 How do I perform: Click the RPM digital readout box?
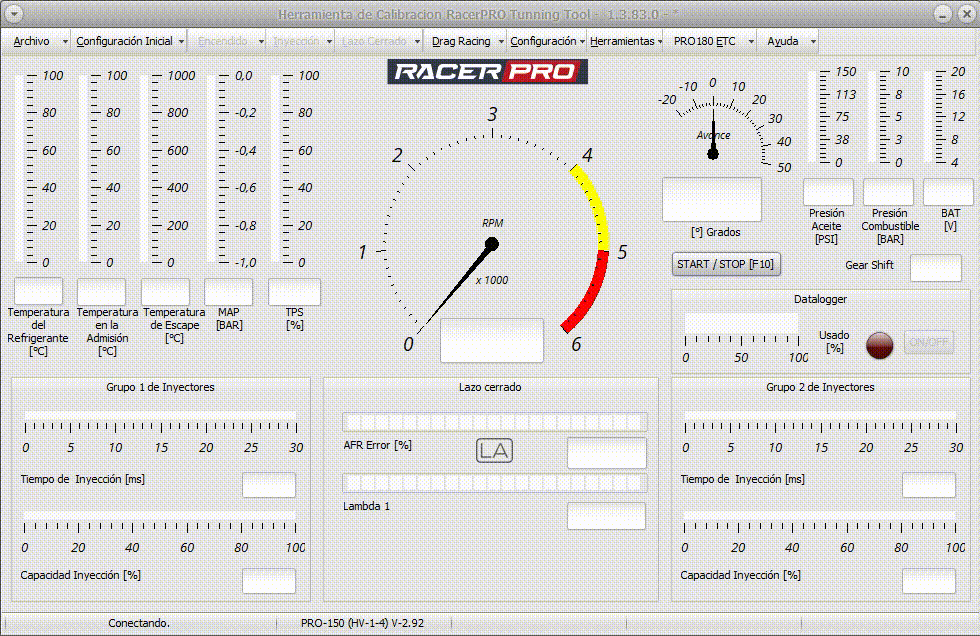pyautogui.click(x=492, y=340)
